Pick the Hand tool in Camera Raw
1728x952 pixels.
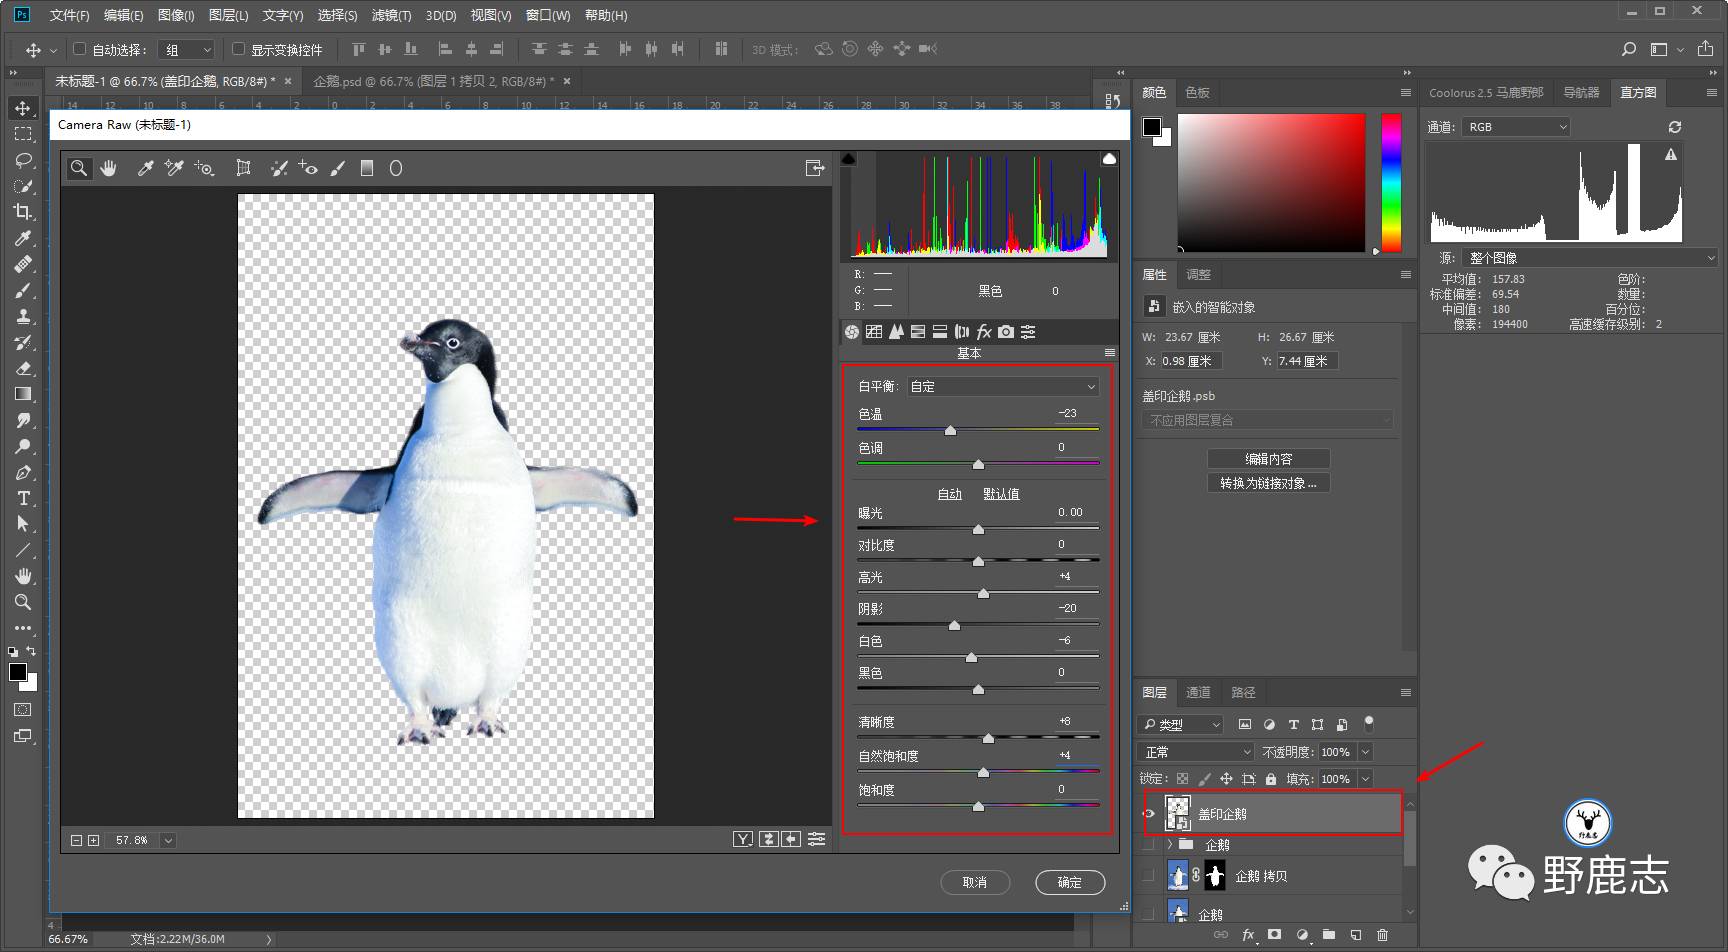click(108, 168)
